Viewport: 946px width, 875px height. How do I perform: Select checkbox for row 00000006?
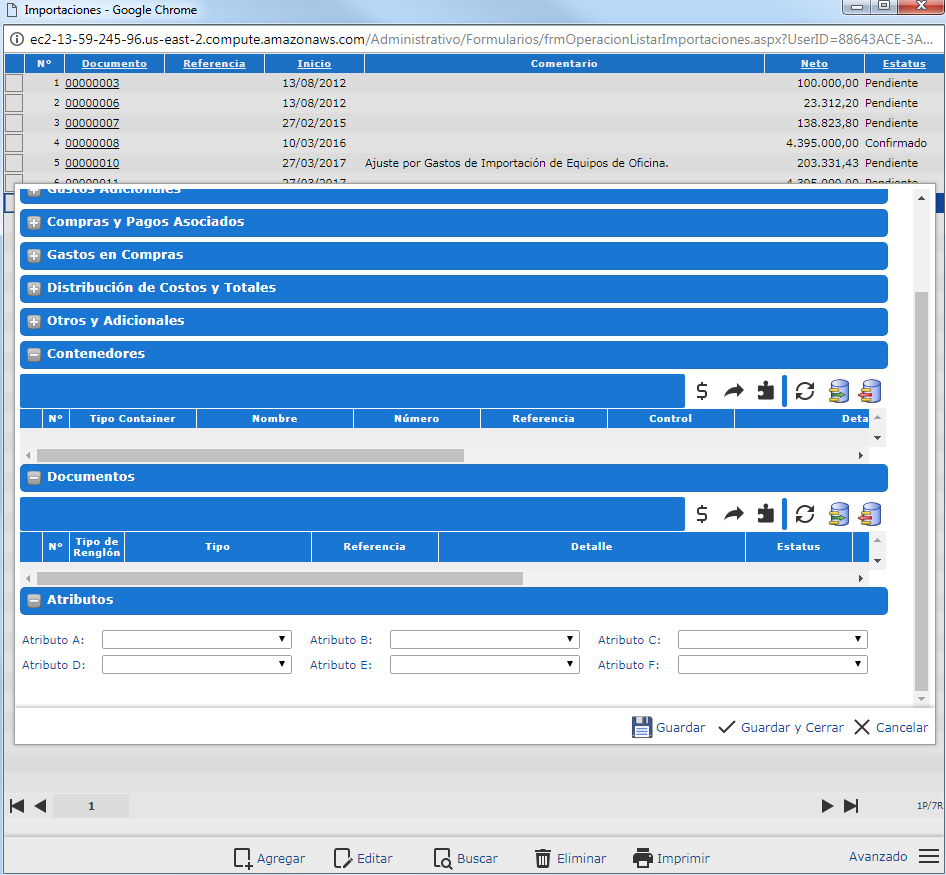coord(14,103)
